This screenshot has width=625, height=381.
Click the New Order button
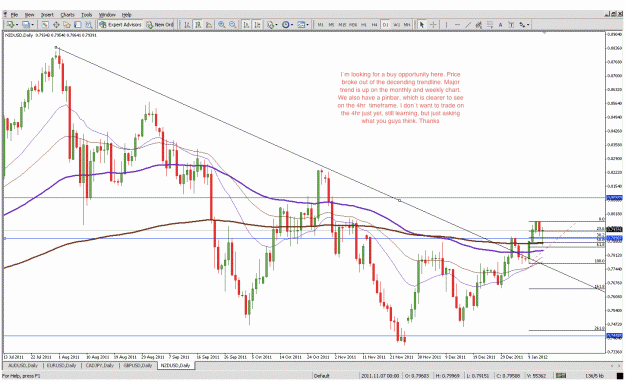tap(160, 25)
